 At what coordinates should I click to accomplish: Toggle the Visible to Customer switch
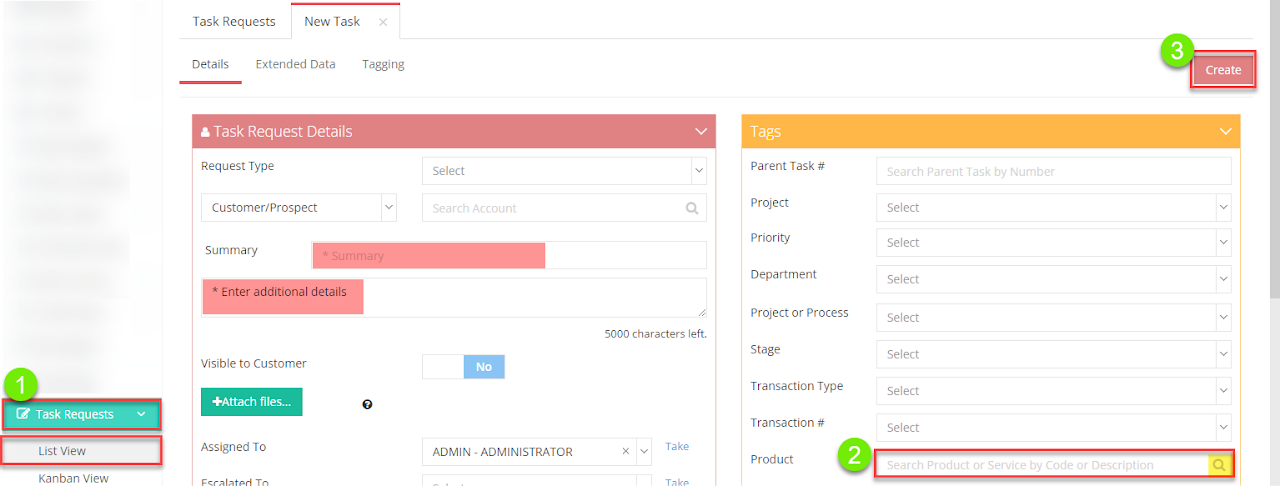coord(464,367)
